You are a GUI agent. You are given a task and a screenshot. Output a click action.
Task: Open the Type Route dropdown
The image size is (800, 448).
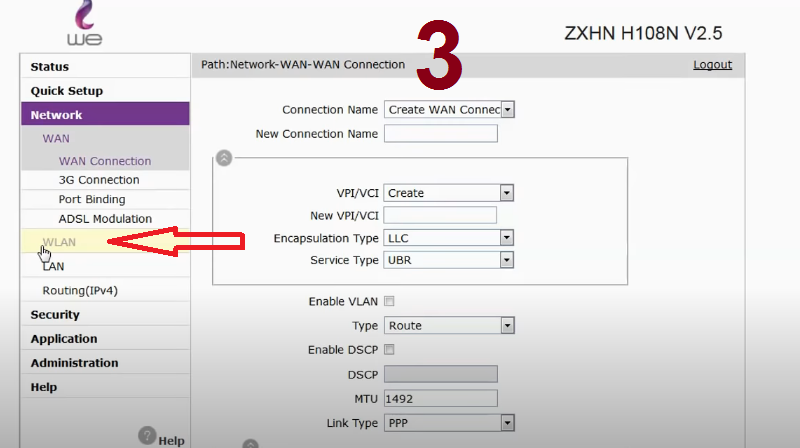coord(449,326)
